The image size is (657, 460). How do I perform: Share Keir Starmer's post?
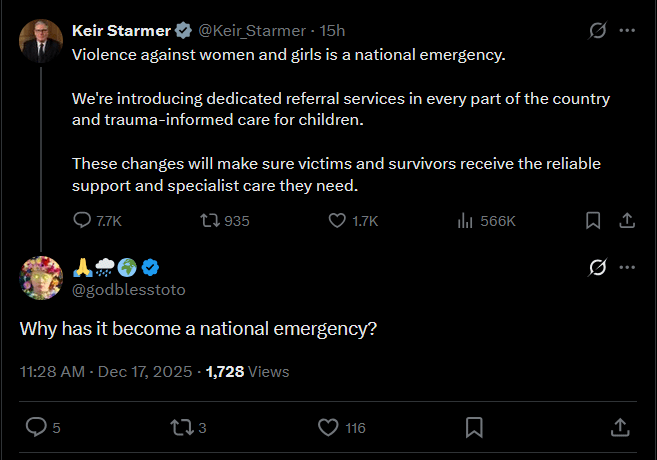(627, 220)
